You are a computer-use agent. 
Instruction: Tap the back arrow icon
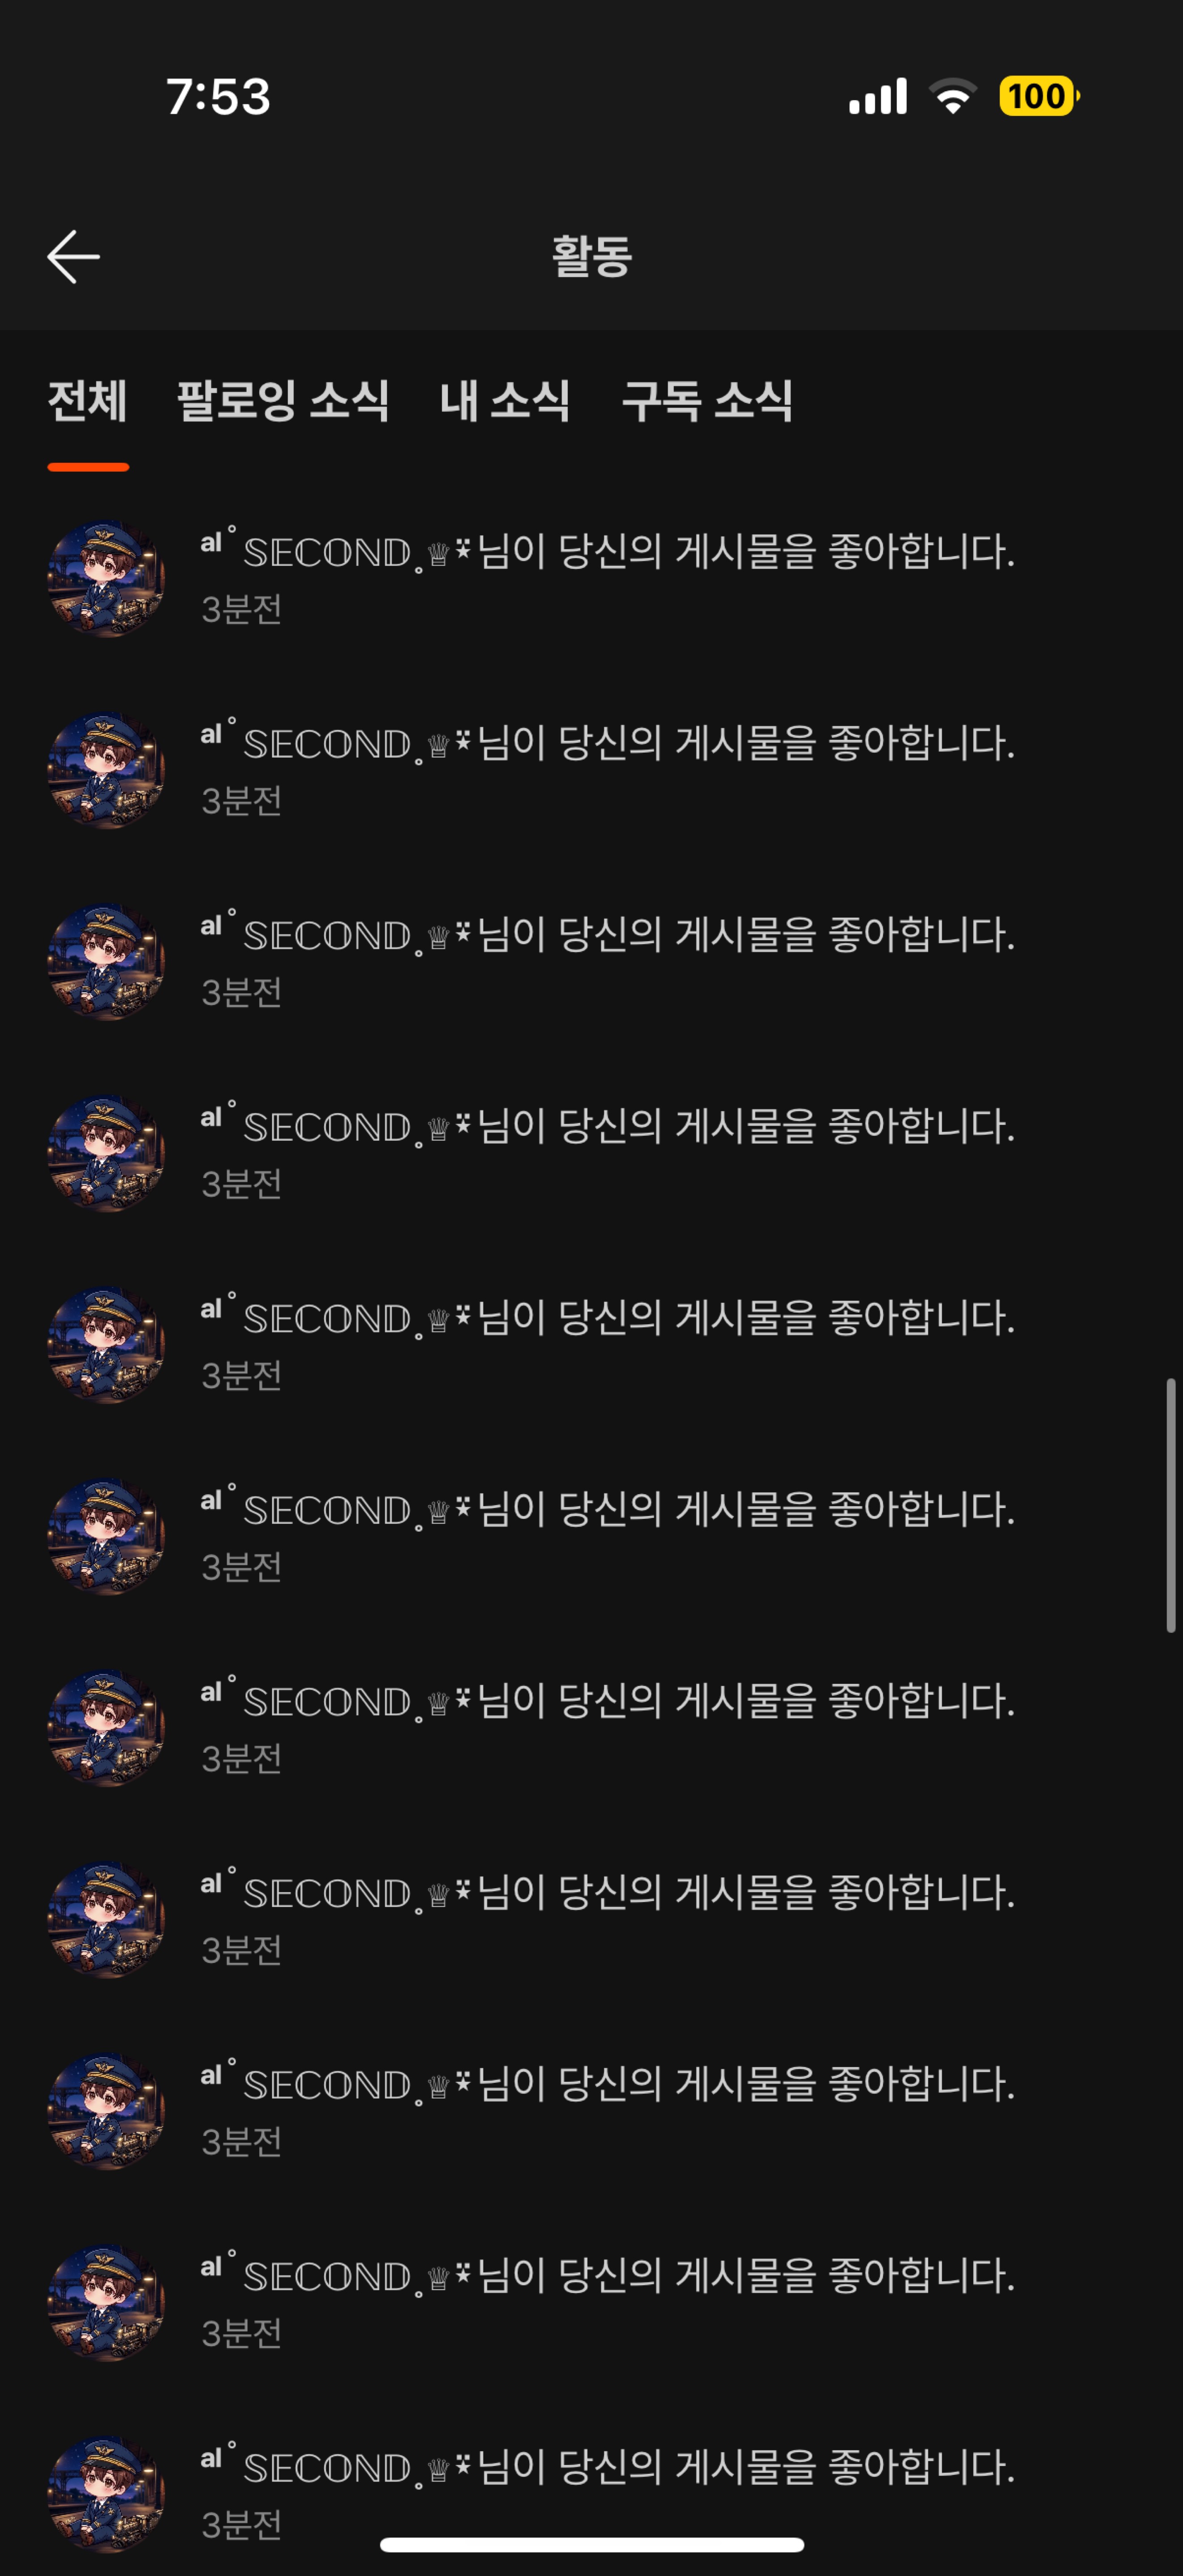(x=73, y=257)
